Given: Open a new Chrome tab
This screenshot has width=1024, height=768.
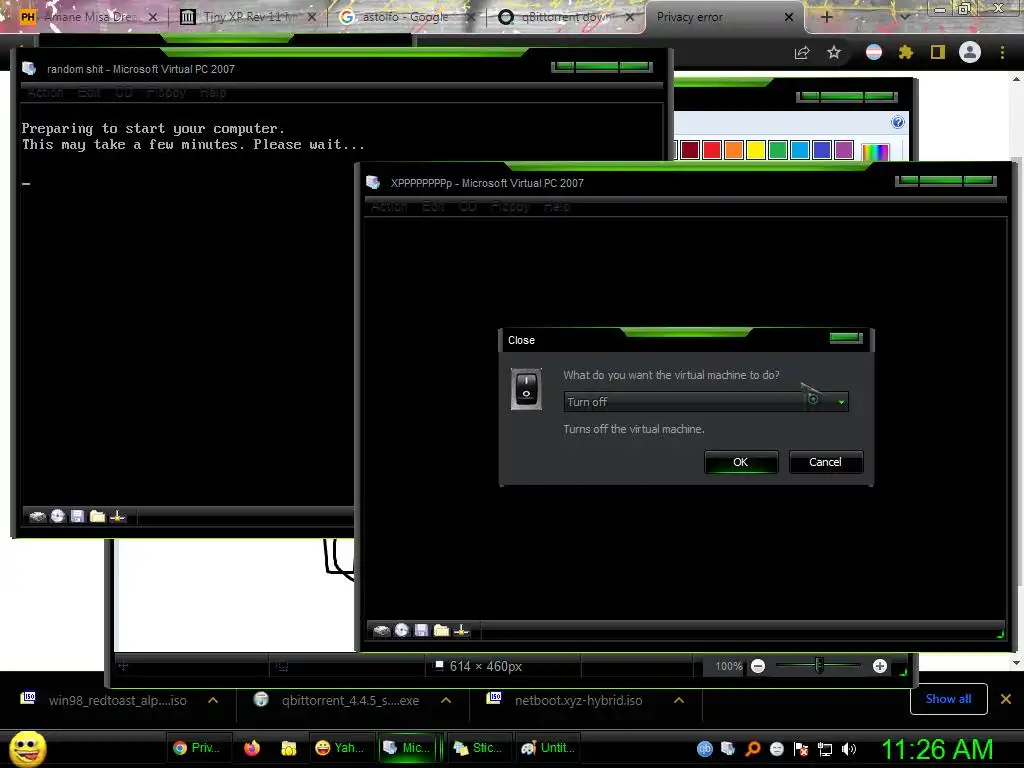Looking at the screenshot, I should coord(826,17).
